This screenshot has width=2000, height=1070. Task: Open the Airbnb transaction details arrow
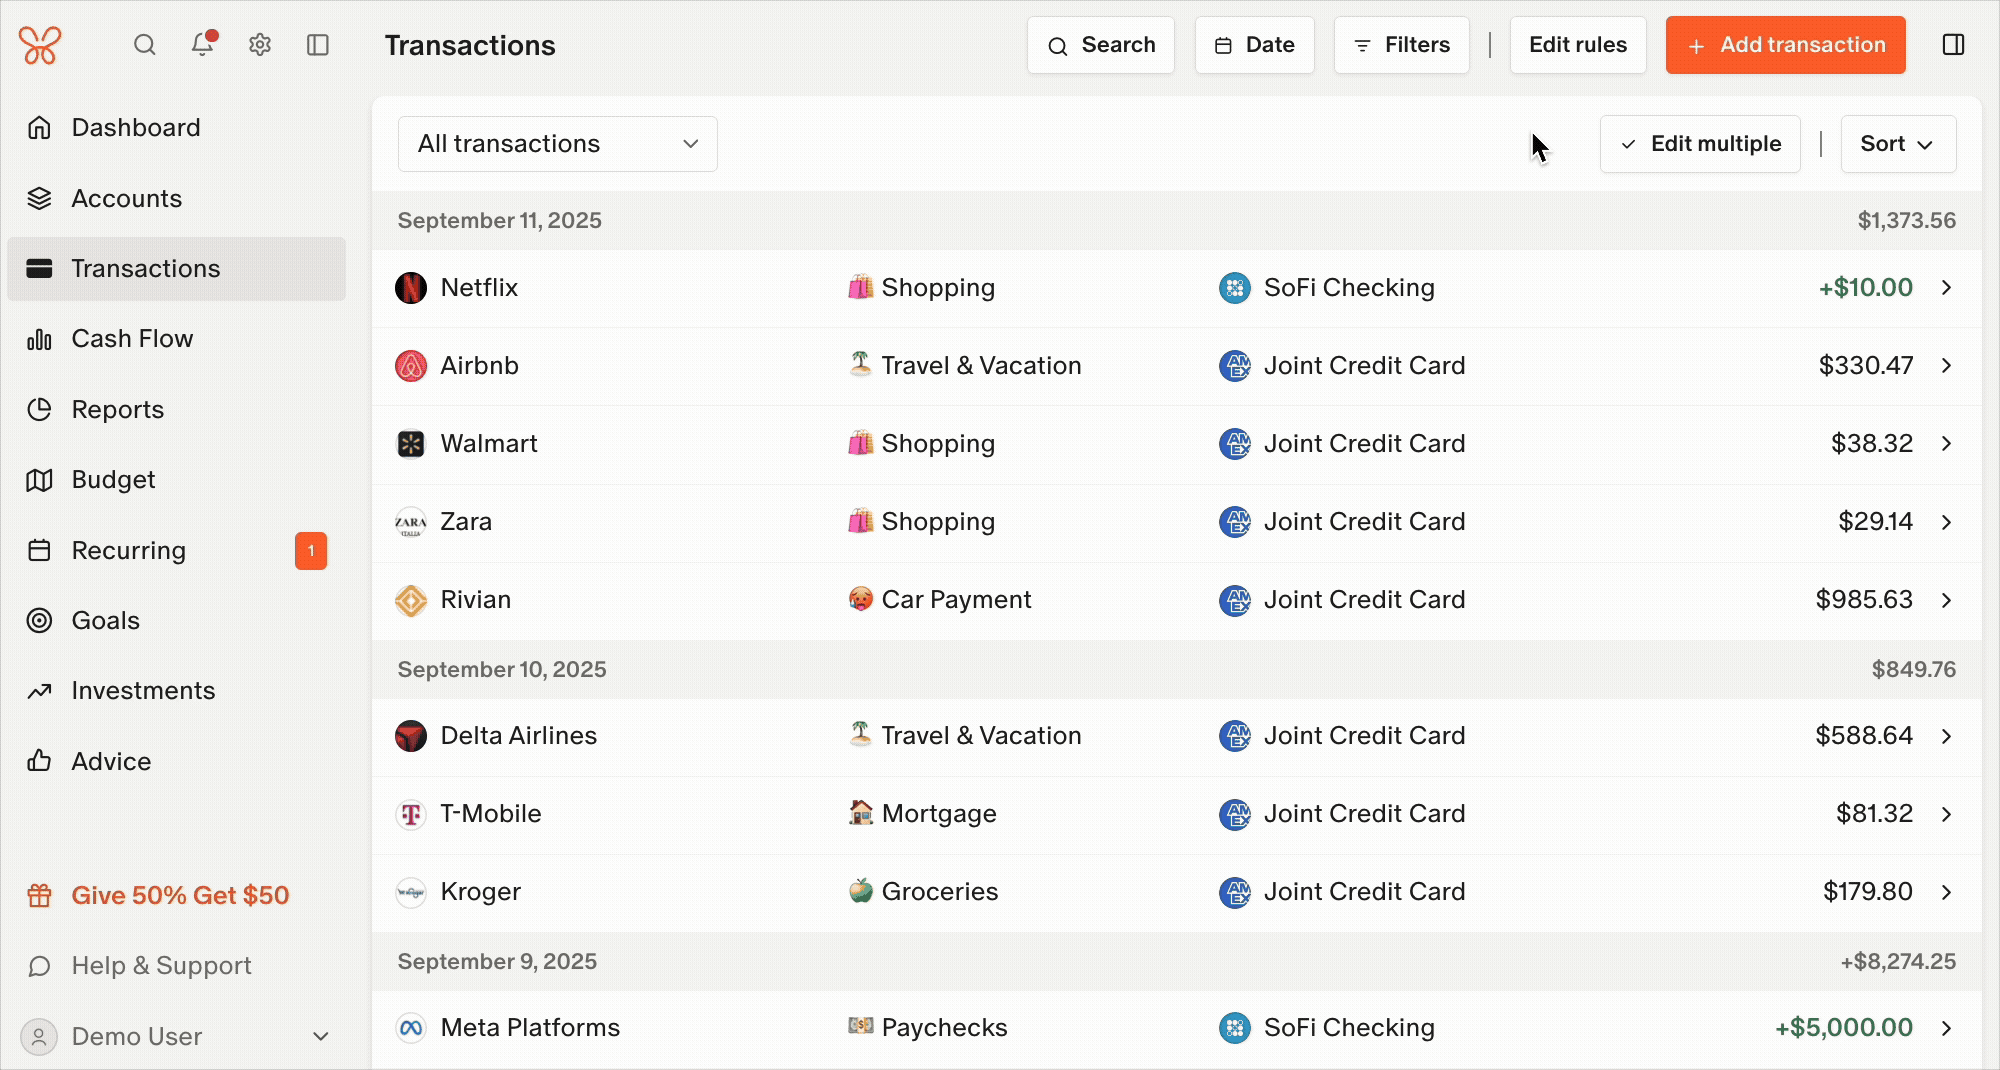pyautogui.click(x=1946, y=365)
